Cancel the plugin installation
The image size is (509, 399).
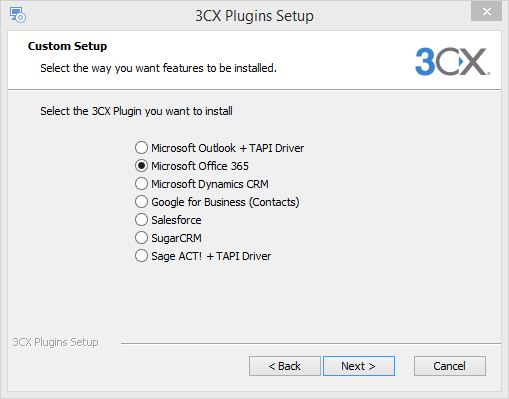point(450,366)
